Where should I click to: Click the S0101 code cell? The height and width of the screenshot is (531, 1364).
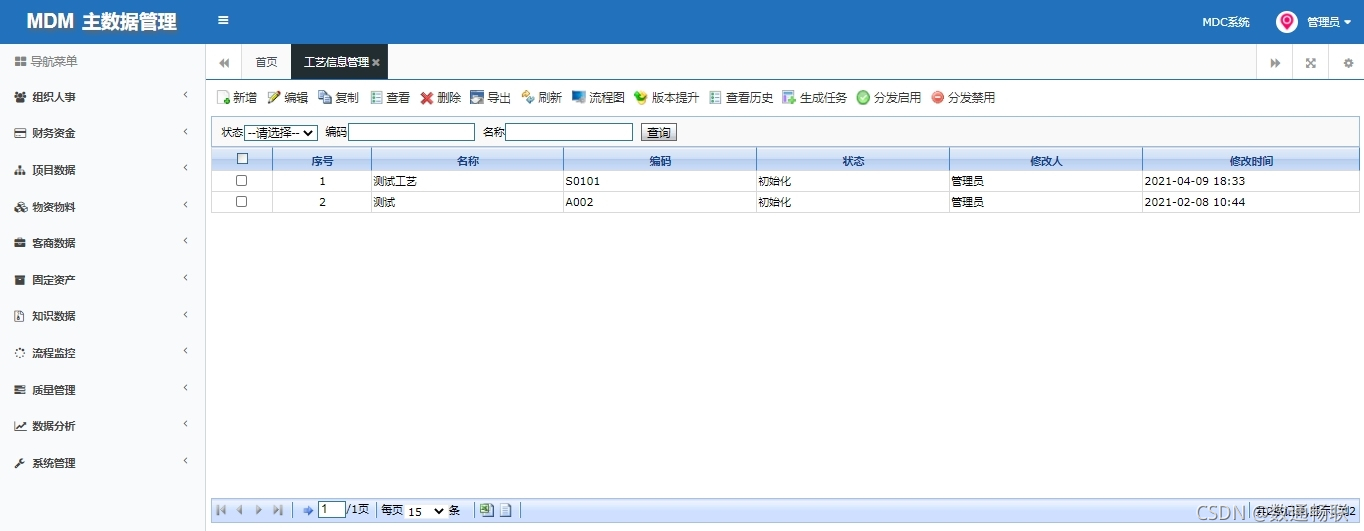[x=660, y=181]
